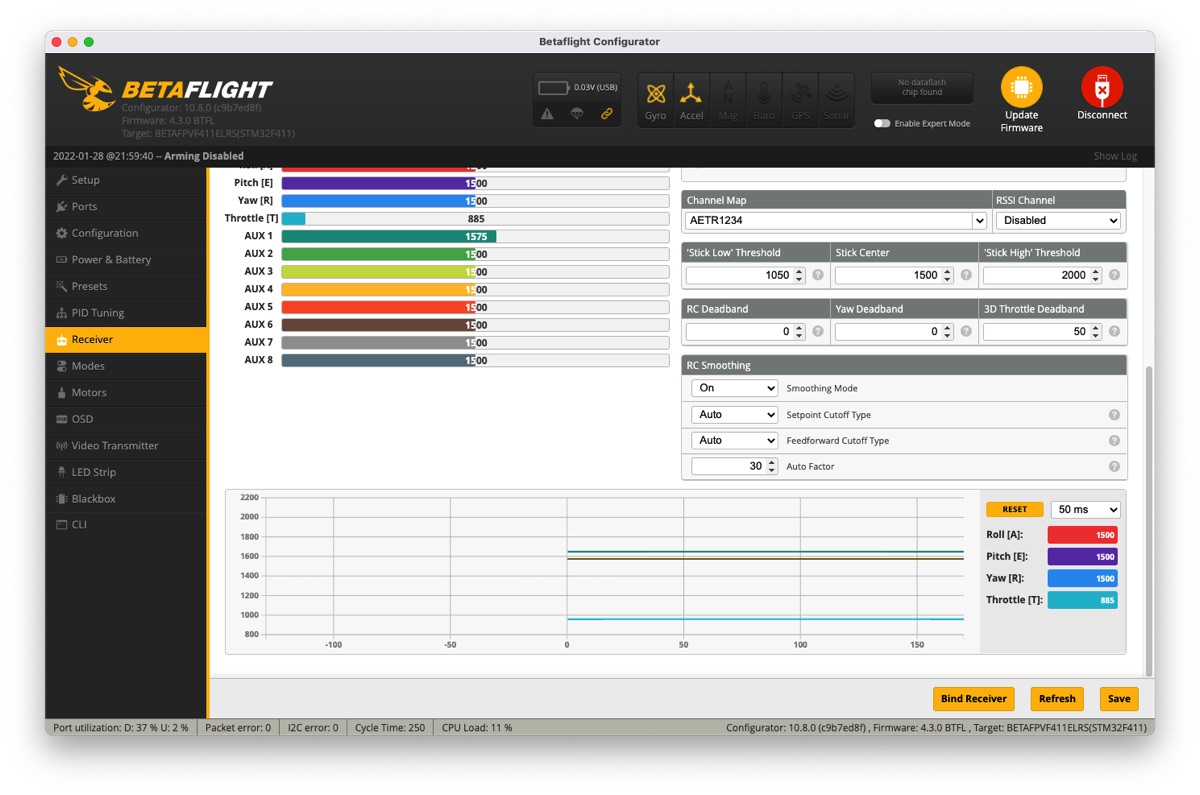Click the orange link status icon

tap(606, 114)
